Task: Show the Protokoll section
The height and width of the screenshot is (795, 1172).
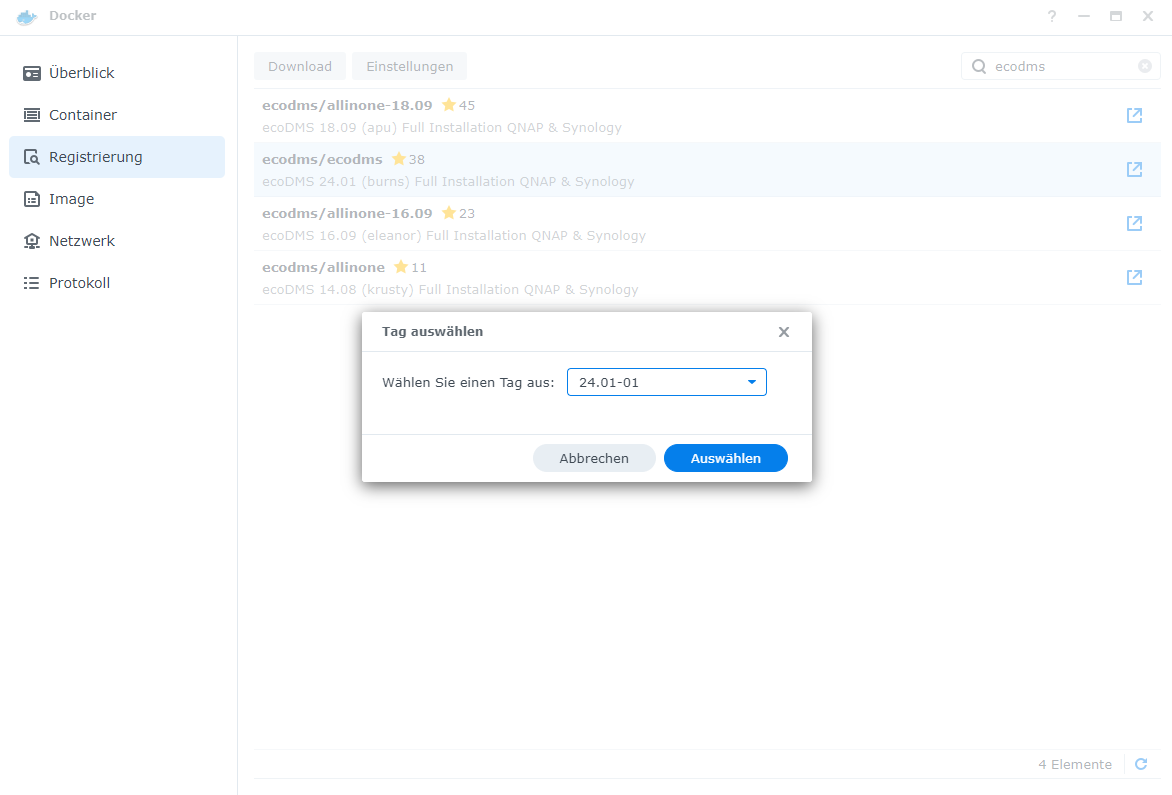Action: tap(117, 282)
